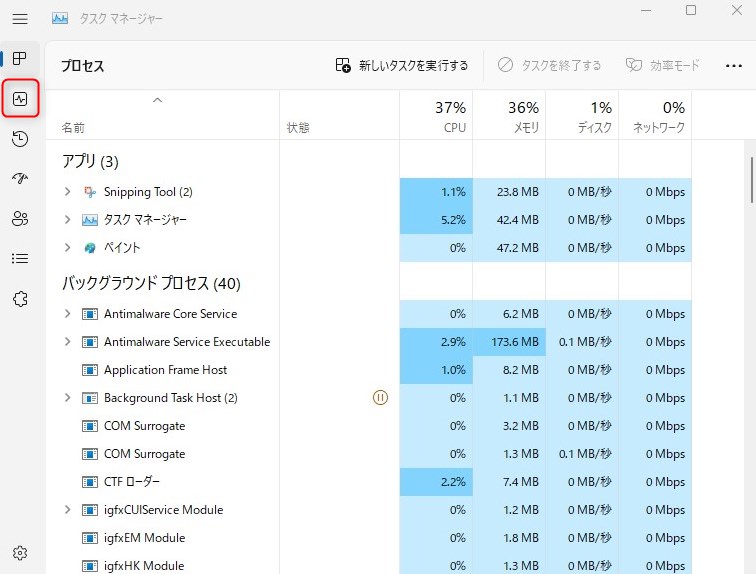Open the three-dot more options menu
The width and height of the screenshot is (756, 574).
pyautogui.click(x=733, y=66)
